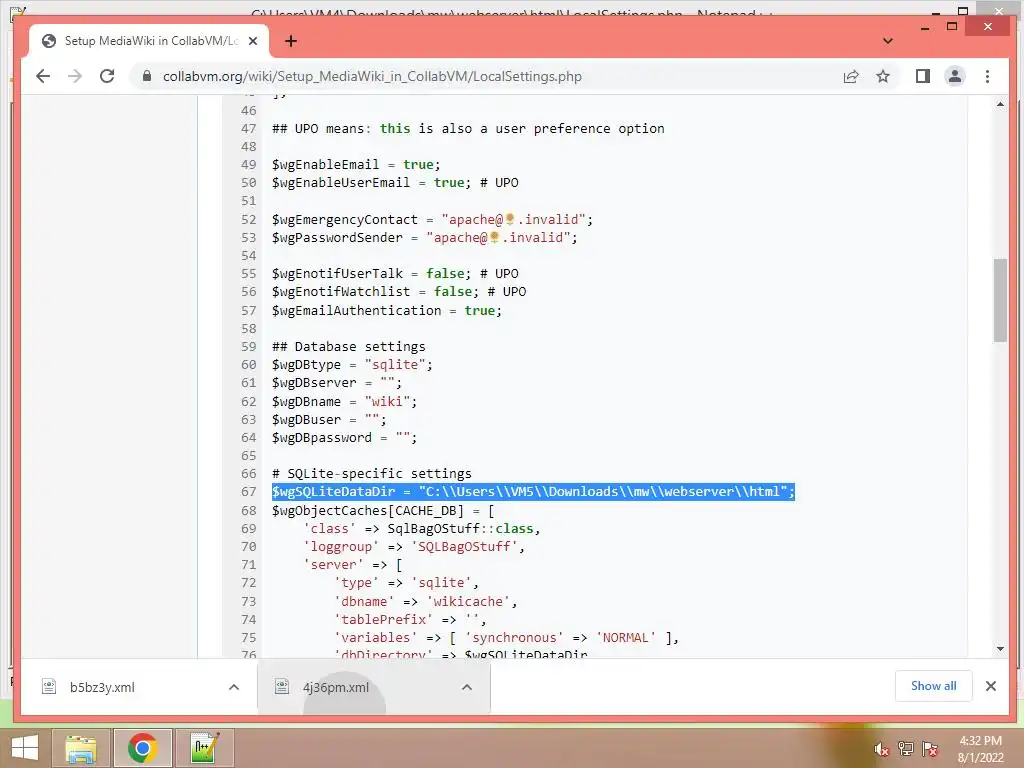Click the $wgEnotifUserTalk = false line
This screenshot has width=1024, height=768.
click(395, 274)
